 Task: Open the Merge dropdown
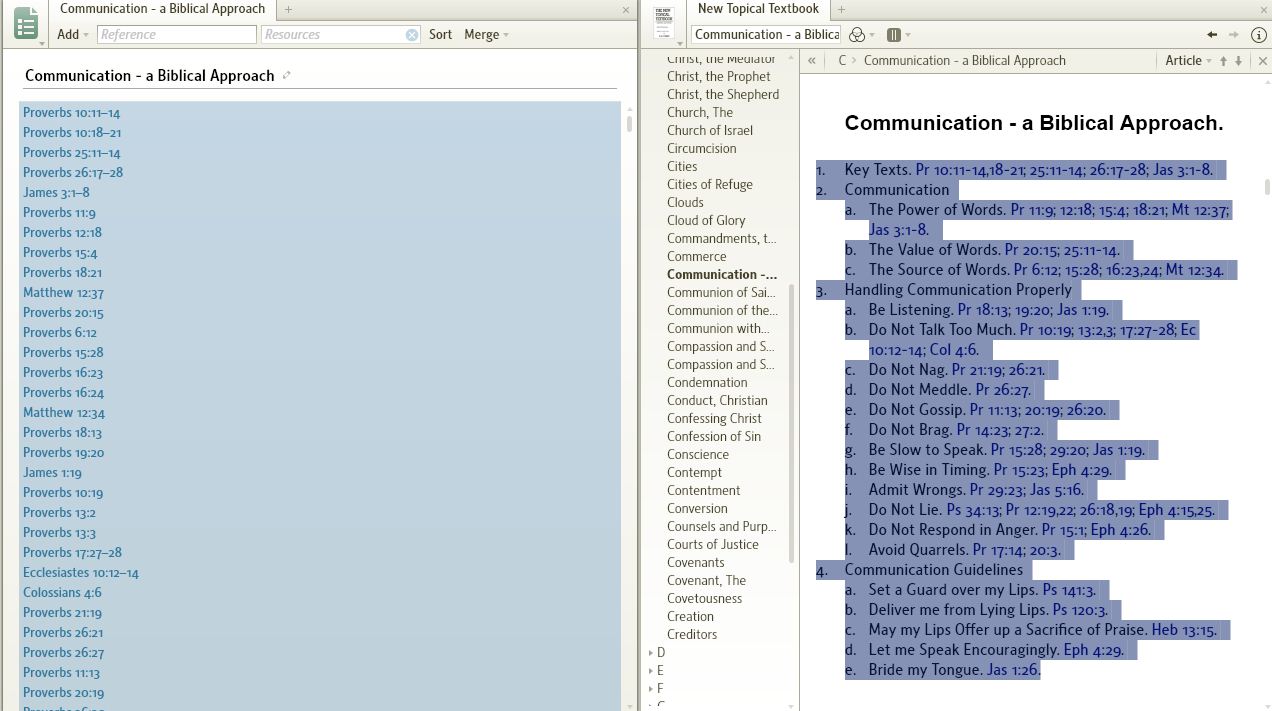pos(480,34)
